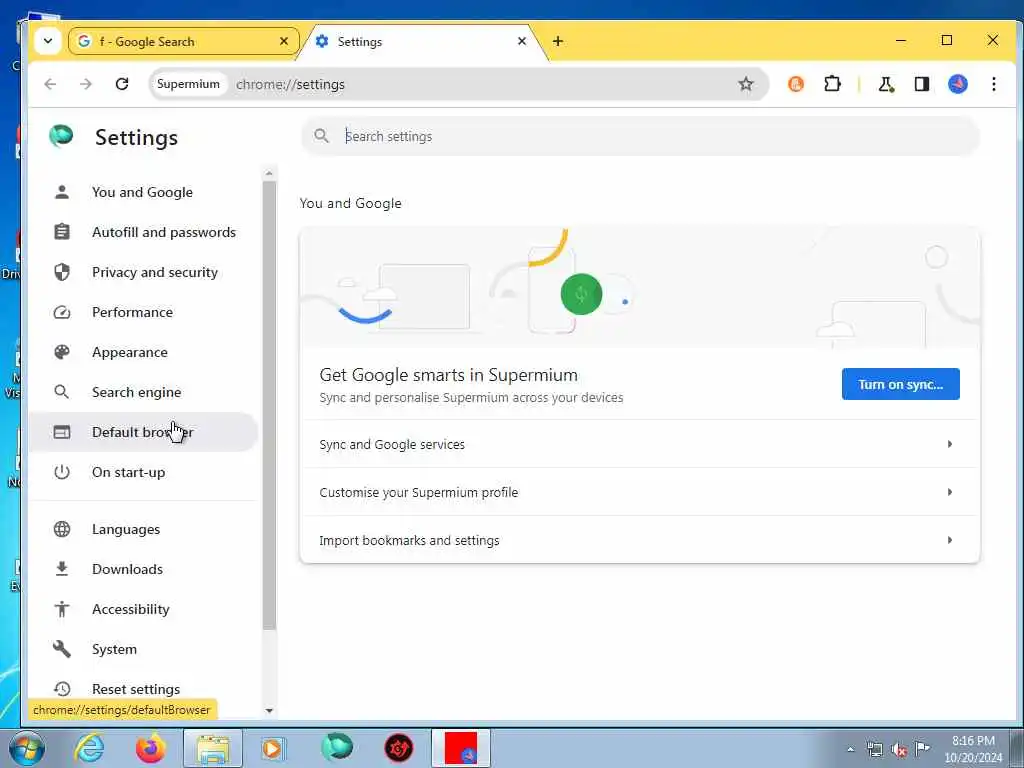Click the Appearance palette icon

coord(62,352)
